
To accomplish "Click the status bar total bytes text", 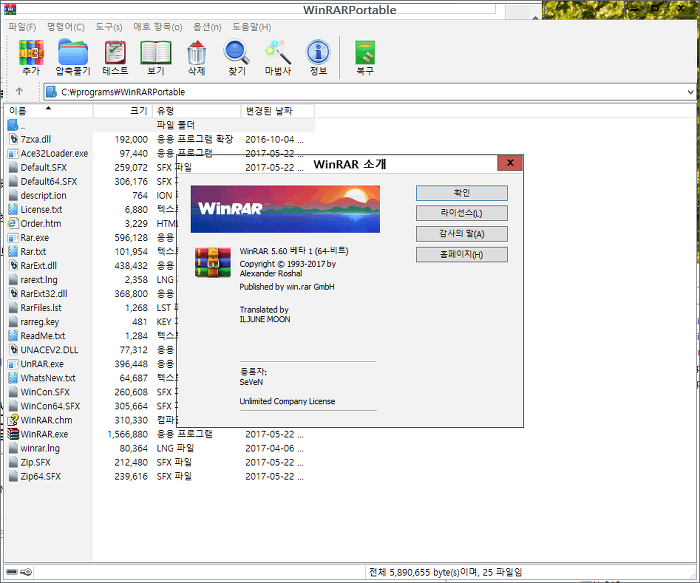I will coord(445,572).
